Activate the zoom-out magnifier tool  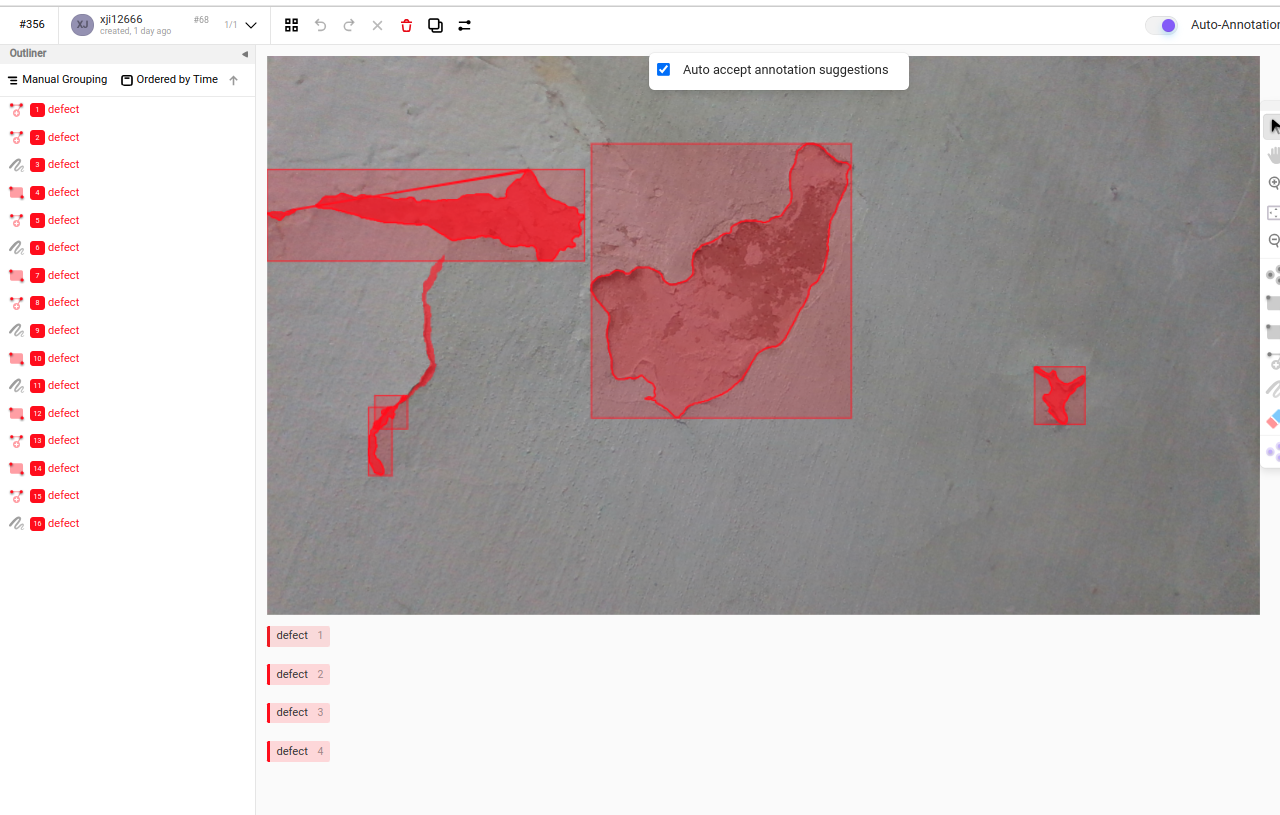1274,240
